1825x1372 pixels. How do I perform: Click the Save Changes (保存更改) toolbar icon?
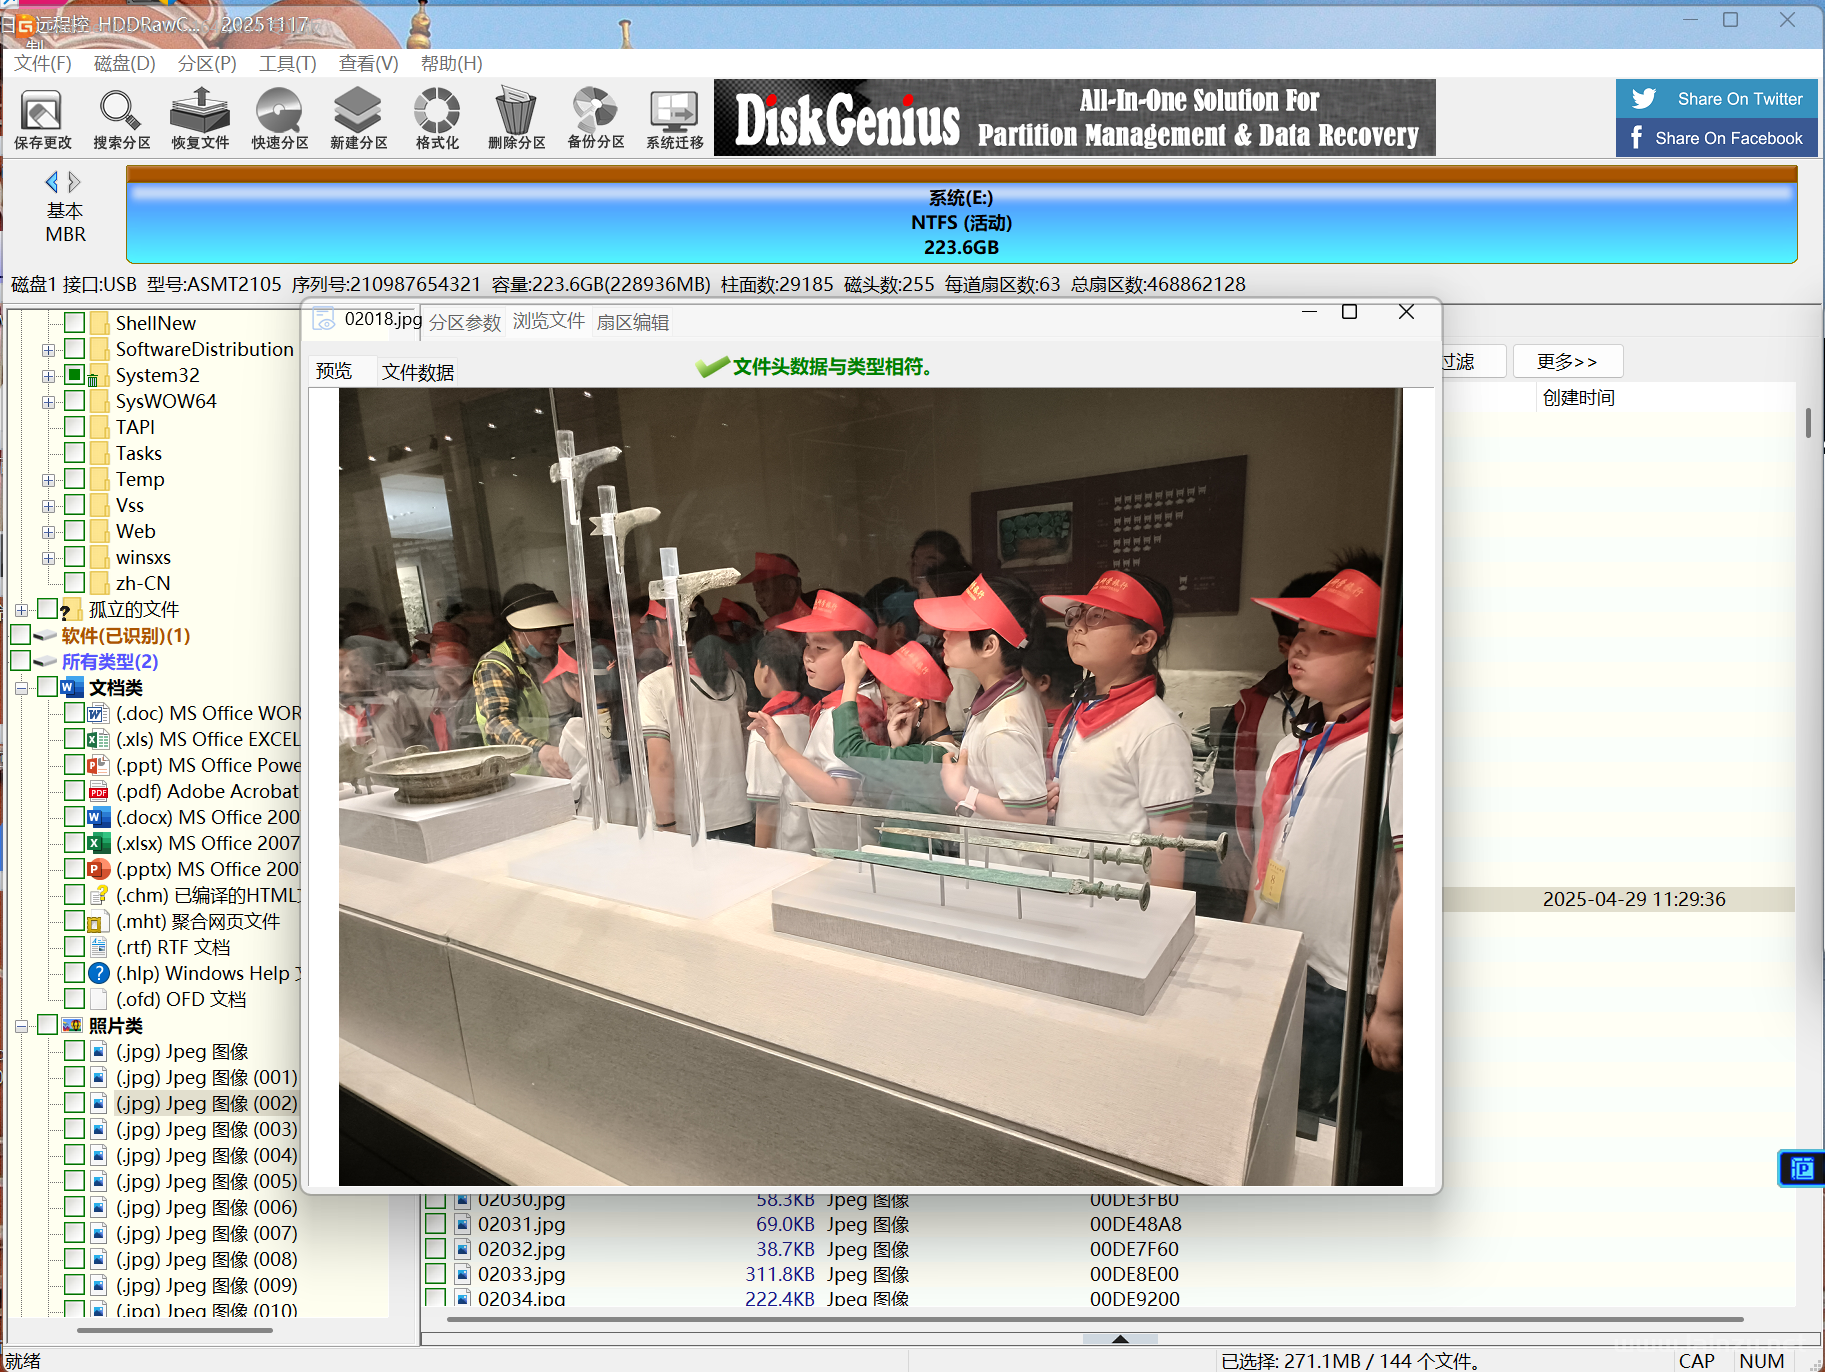coord(42,118)
